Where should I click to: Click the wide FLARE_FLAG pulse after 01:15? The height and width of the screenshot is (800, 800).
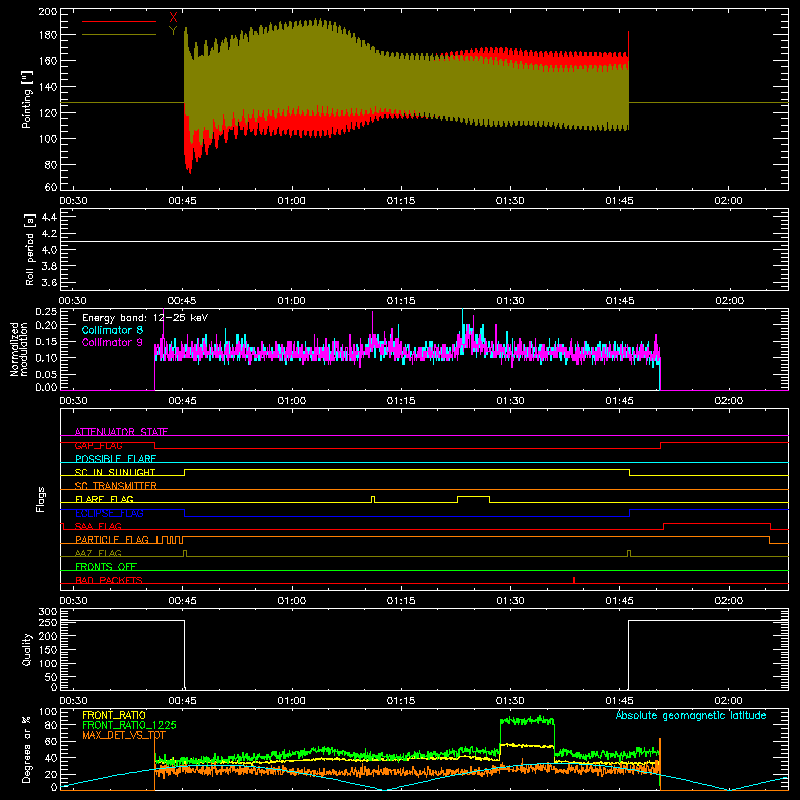tap(473, 499)
